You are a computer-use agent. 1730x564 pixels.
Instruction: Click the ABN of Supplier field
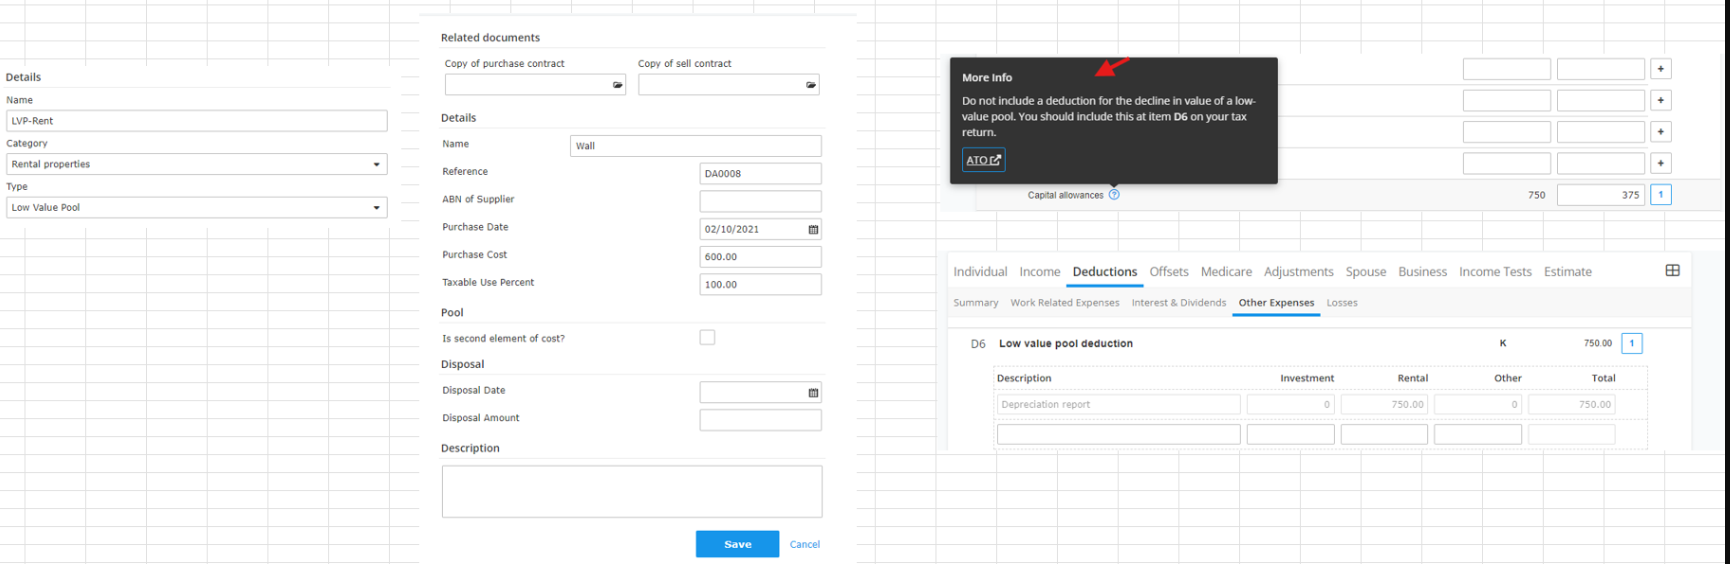[760, 201]
